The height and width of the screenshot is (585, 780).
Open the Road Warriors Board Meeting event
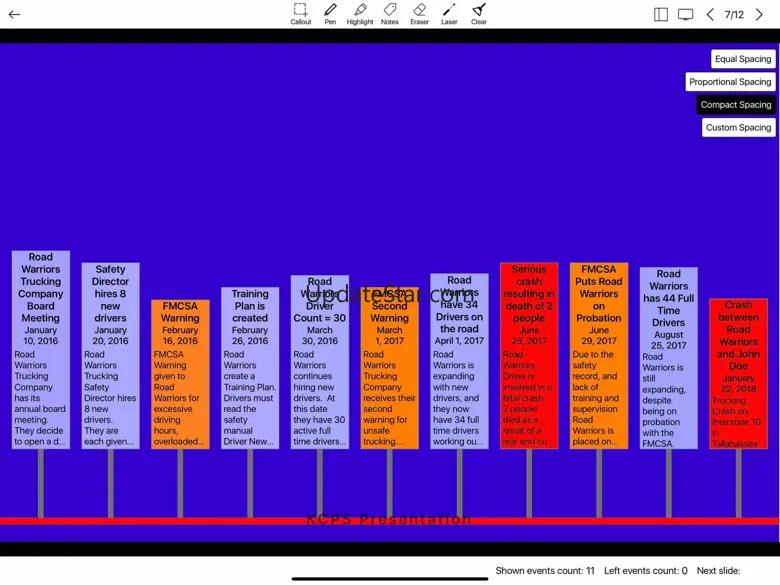click(41, 350)
